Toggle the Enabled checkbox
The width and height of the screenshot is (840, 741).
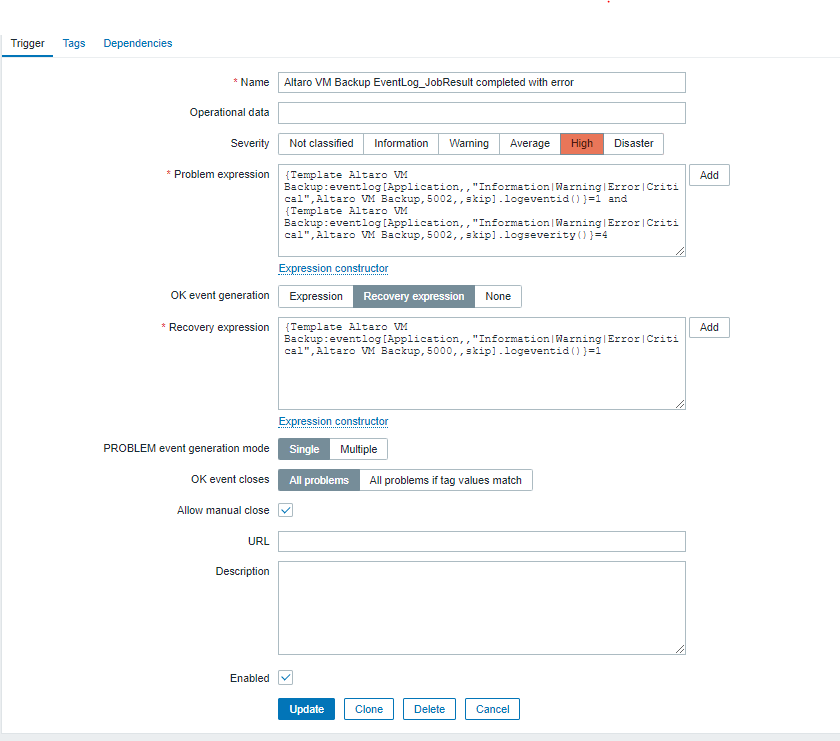pos(286,678)
